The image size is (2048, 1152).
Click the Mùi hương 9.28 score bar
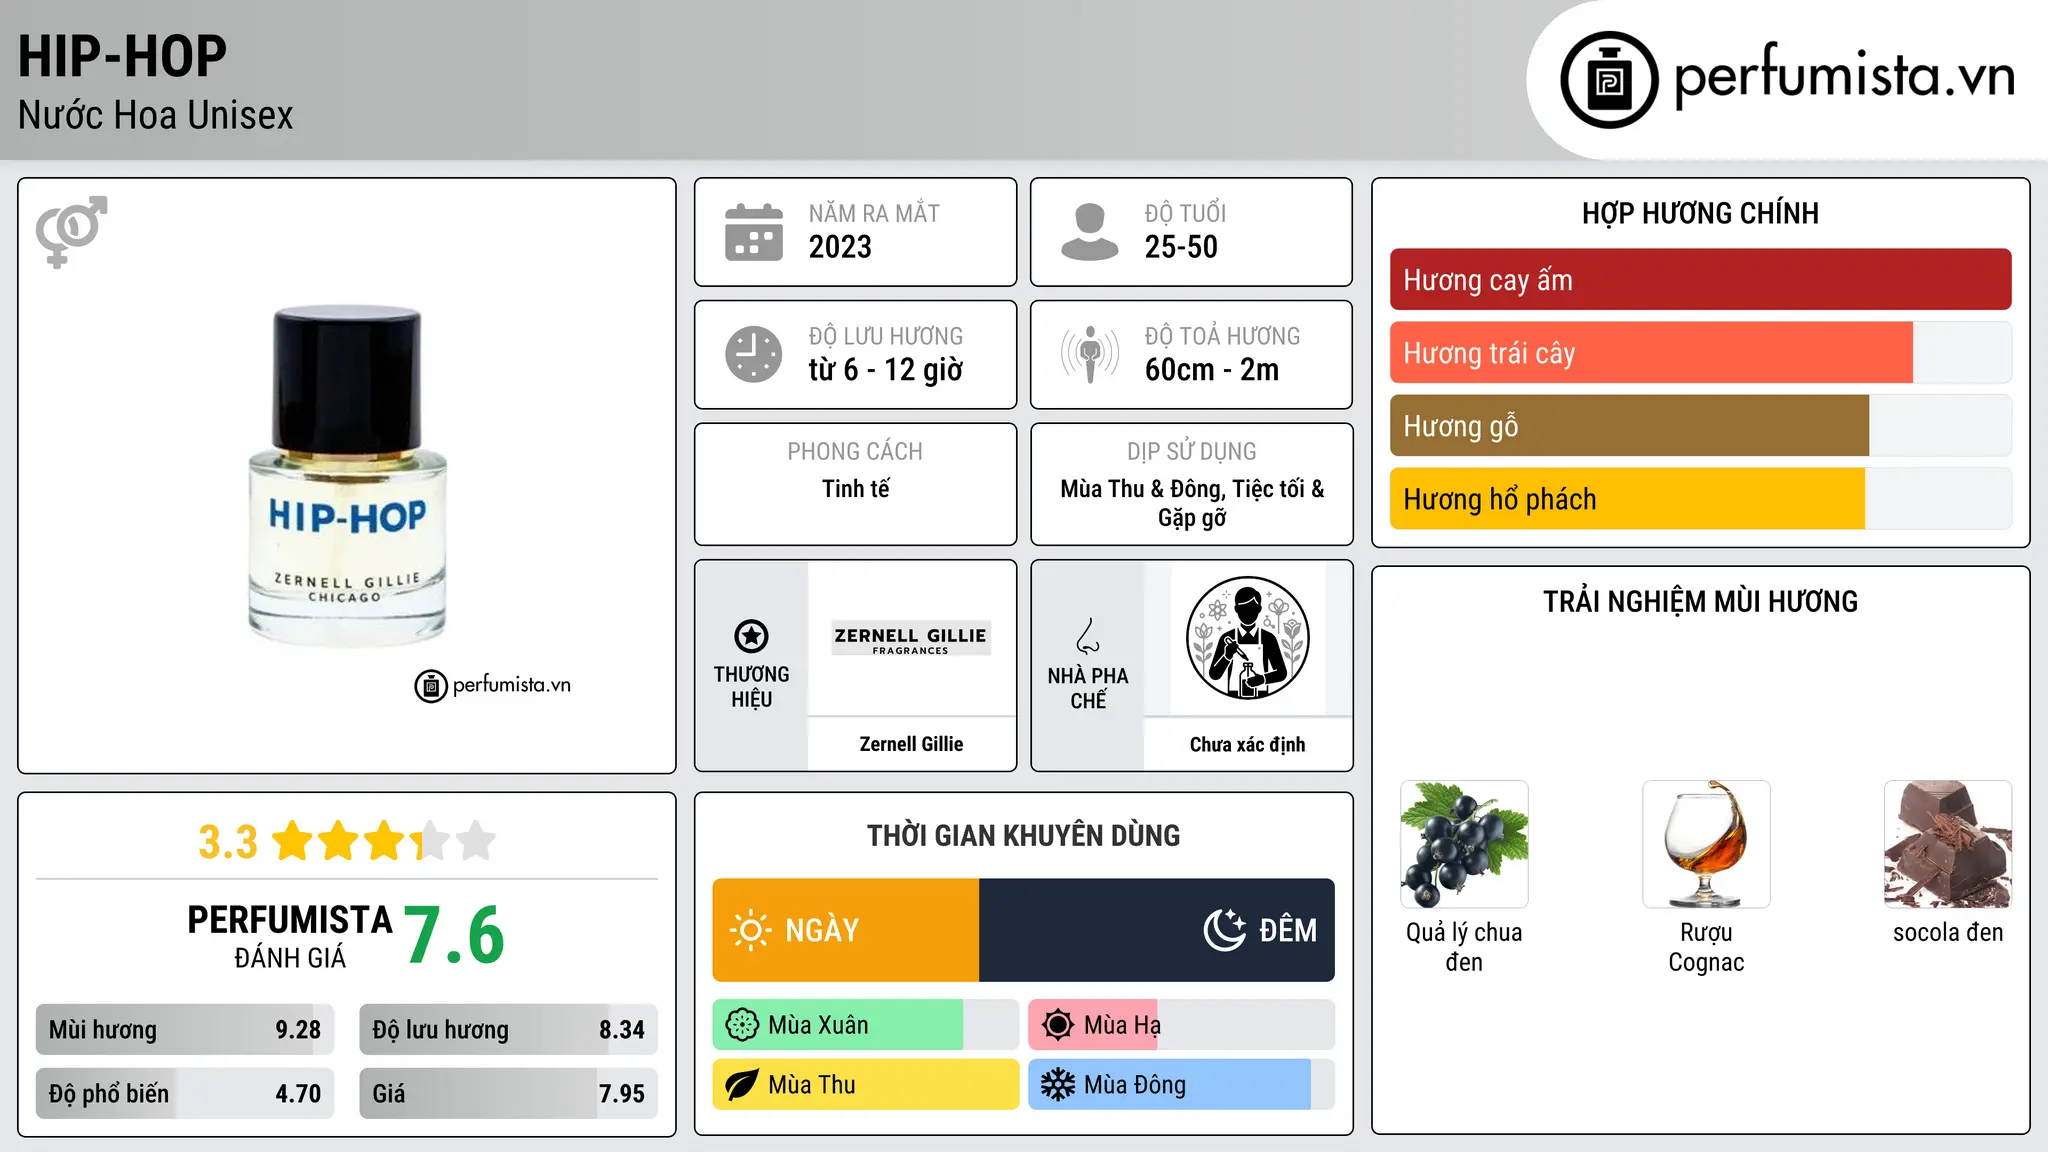[185, 1030]
